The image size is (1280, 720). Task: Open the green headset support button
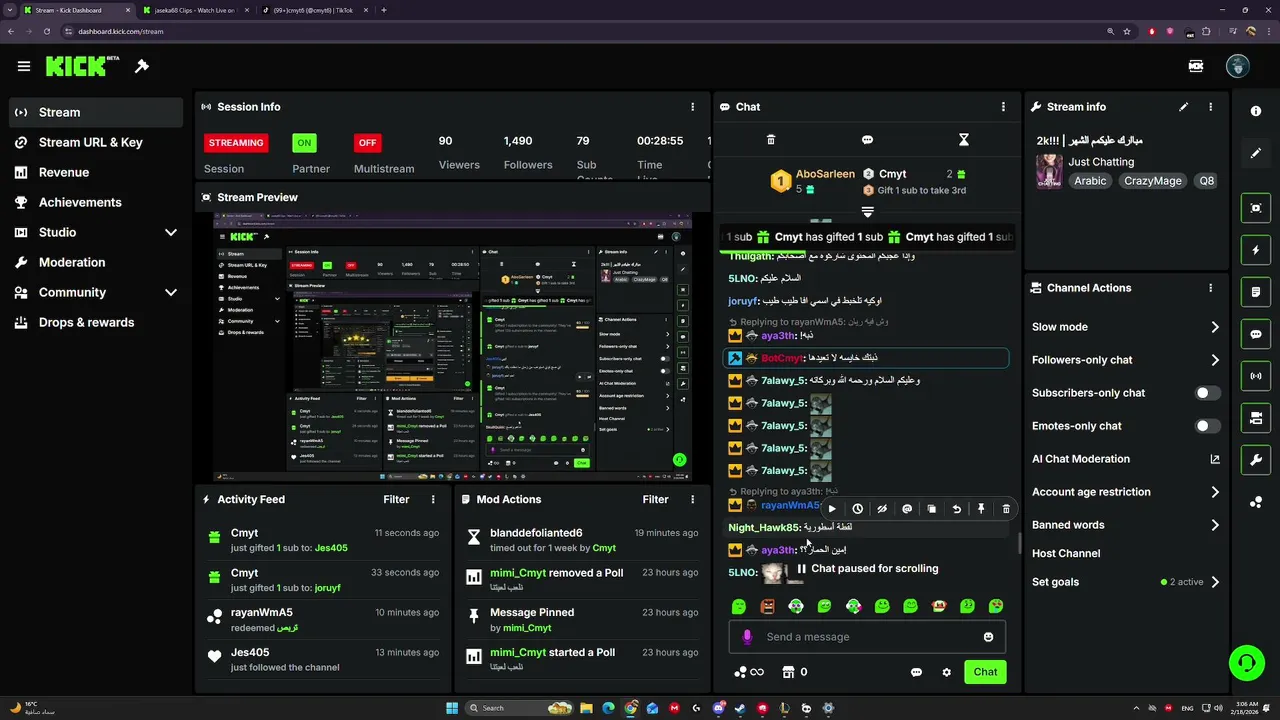[x=1246, y=662]
